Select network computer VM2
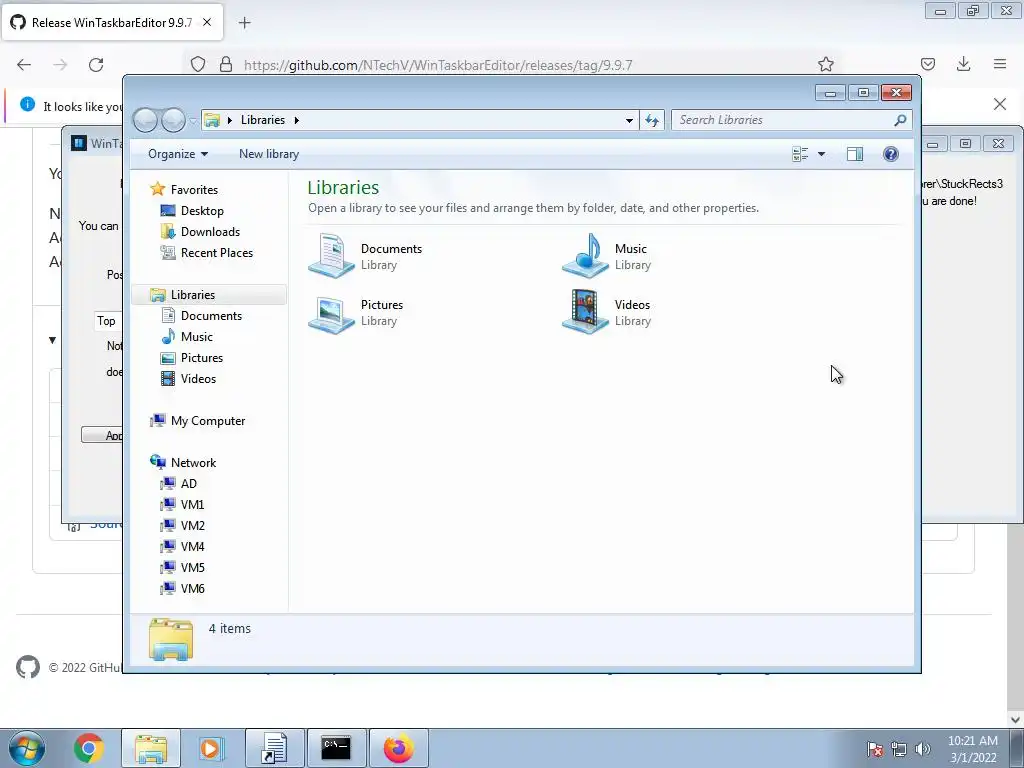The height and width of the screenshot is (768, 1024). 193,525
